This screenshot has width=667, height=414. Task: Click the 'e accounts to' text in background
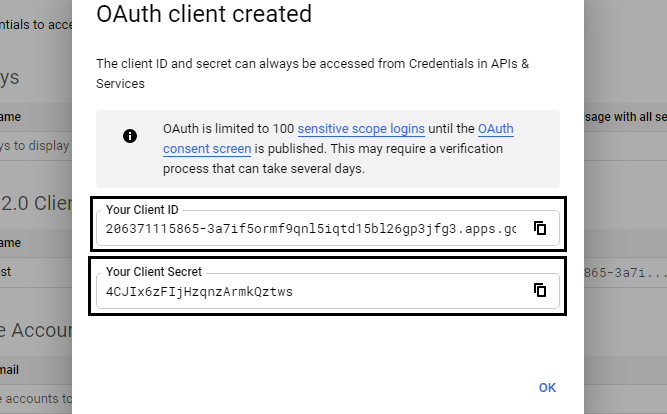(36, 399)
